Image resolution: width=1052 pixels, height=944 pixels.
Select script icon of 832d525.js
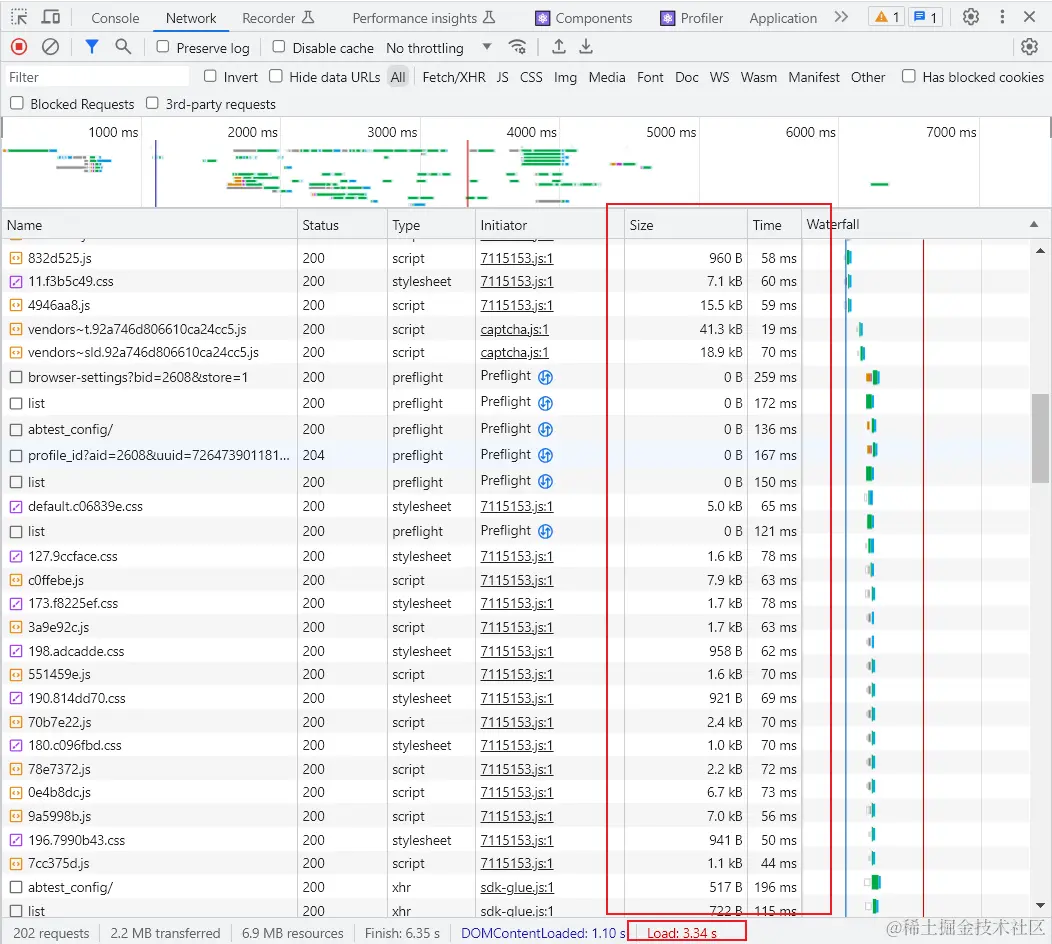(16, 258)
